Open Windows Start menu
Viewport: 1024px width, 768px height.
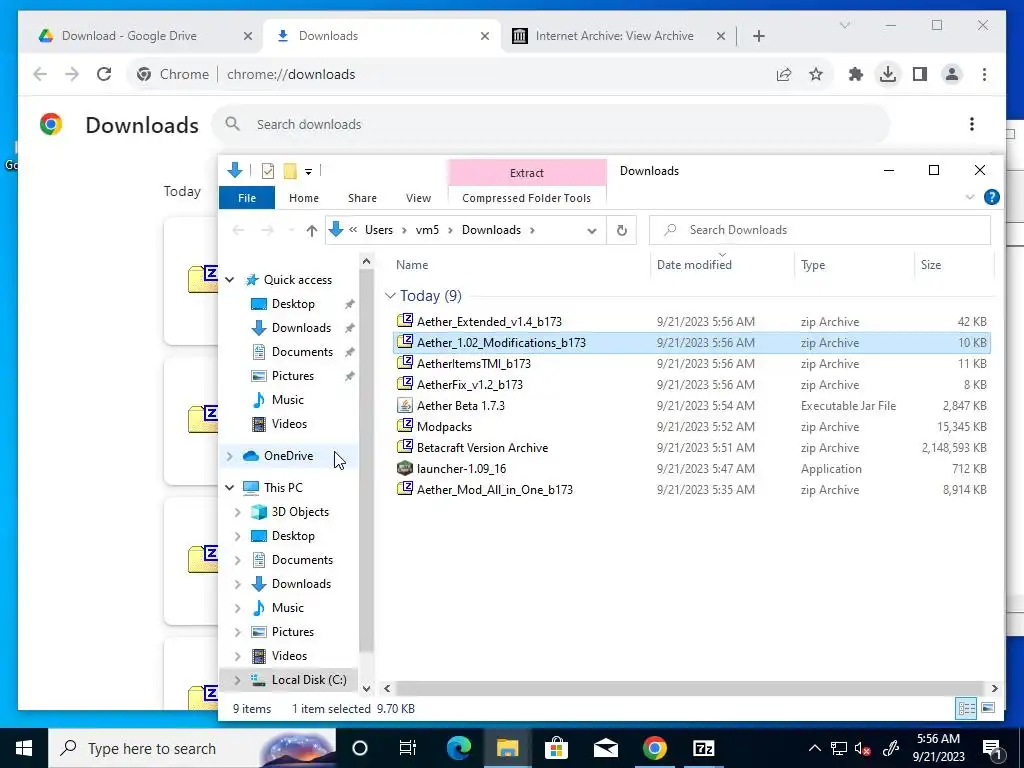[24, 748]
